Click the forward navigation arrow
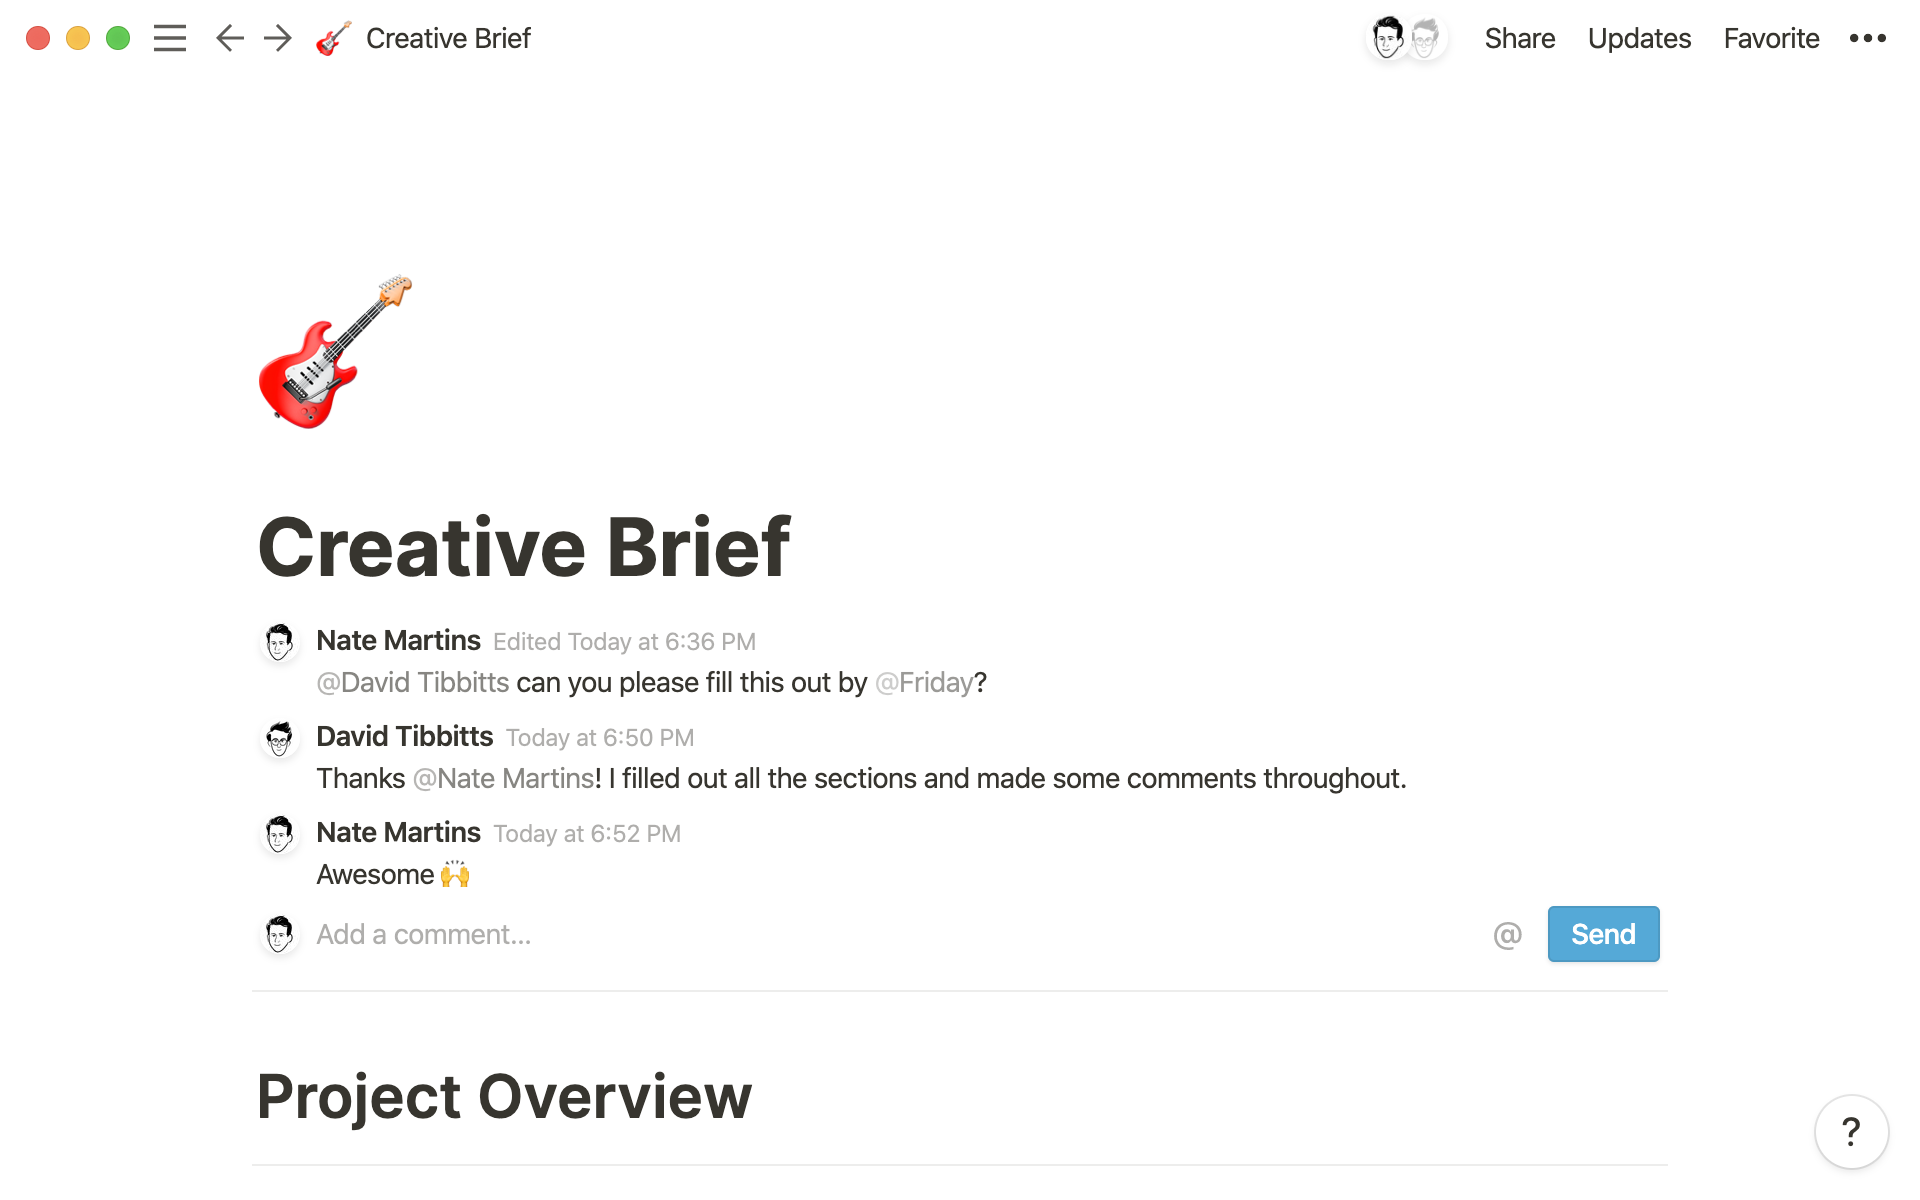Screen dimensions: 1920x1200 [x=277, y=38]
